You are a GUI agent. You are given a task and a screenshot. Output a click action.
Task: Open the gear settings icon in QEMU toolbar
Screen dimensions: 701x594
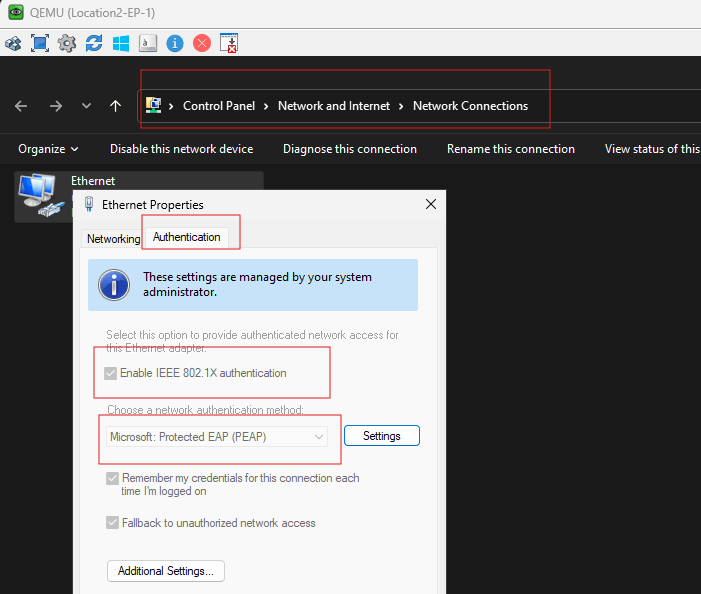pos(67,43)
